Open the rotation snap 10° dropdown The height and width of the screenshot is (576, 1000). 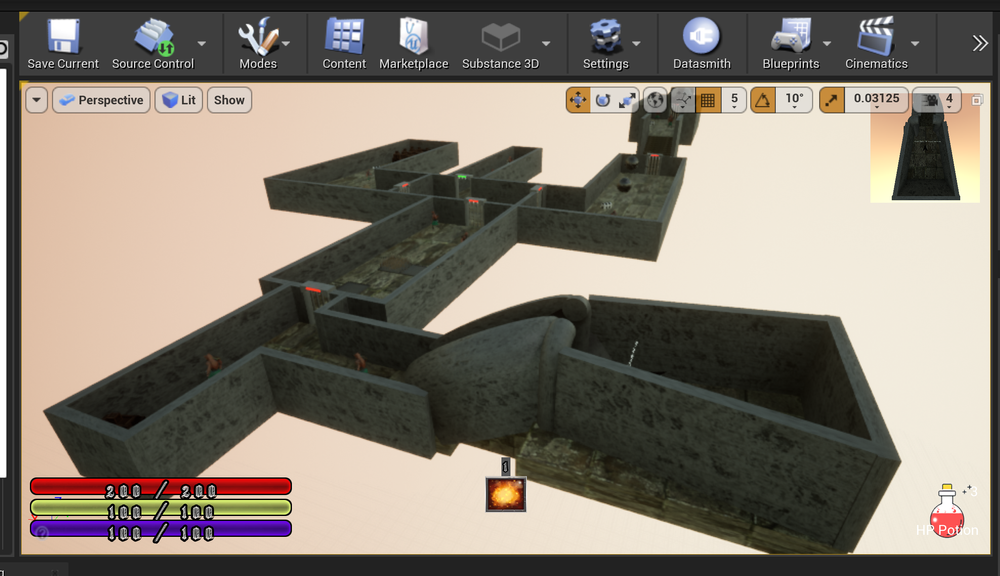pos(794,100)
